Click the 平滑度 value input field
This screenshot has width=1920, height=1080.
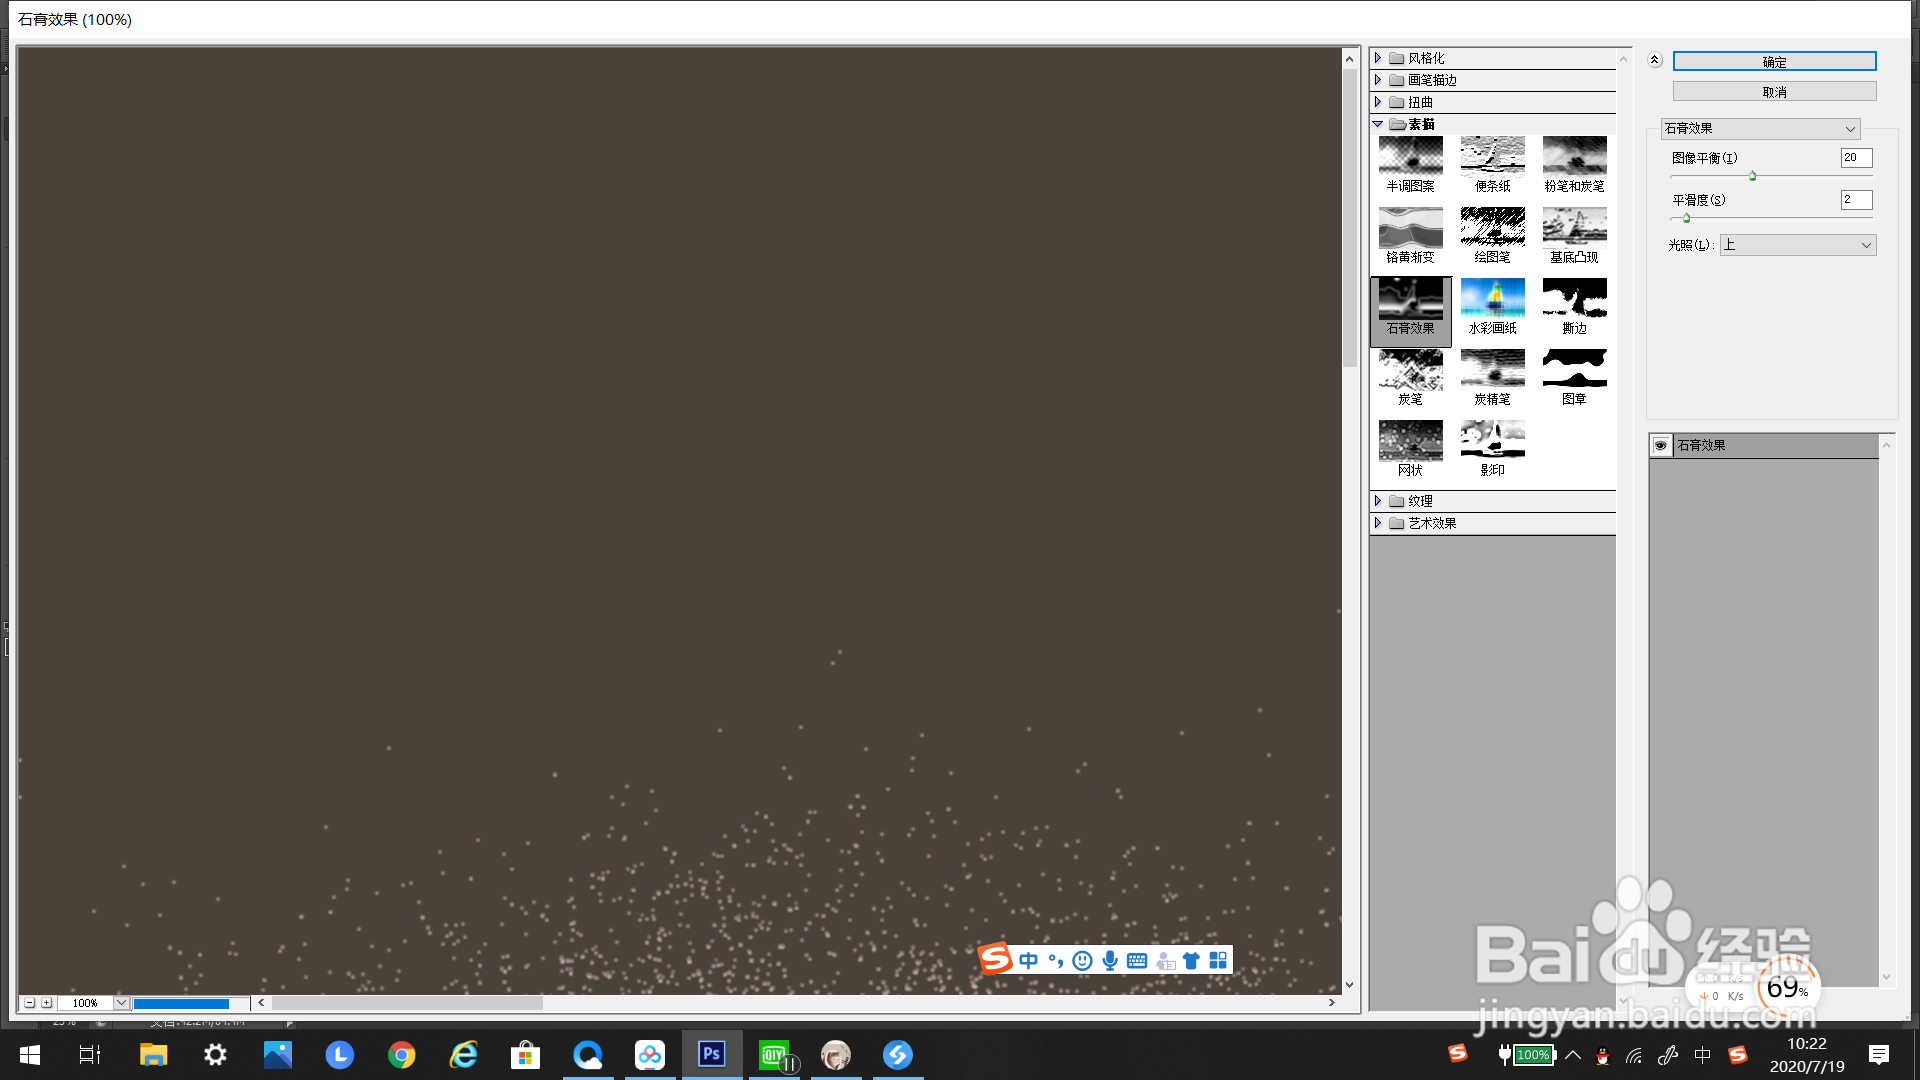pyautogui.click(x=1855, y=200)
